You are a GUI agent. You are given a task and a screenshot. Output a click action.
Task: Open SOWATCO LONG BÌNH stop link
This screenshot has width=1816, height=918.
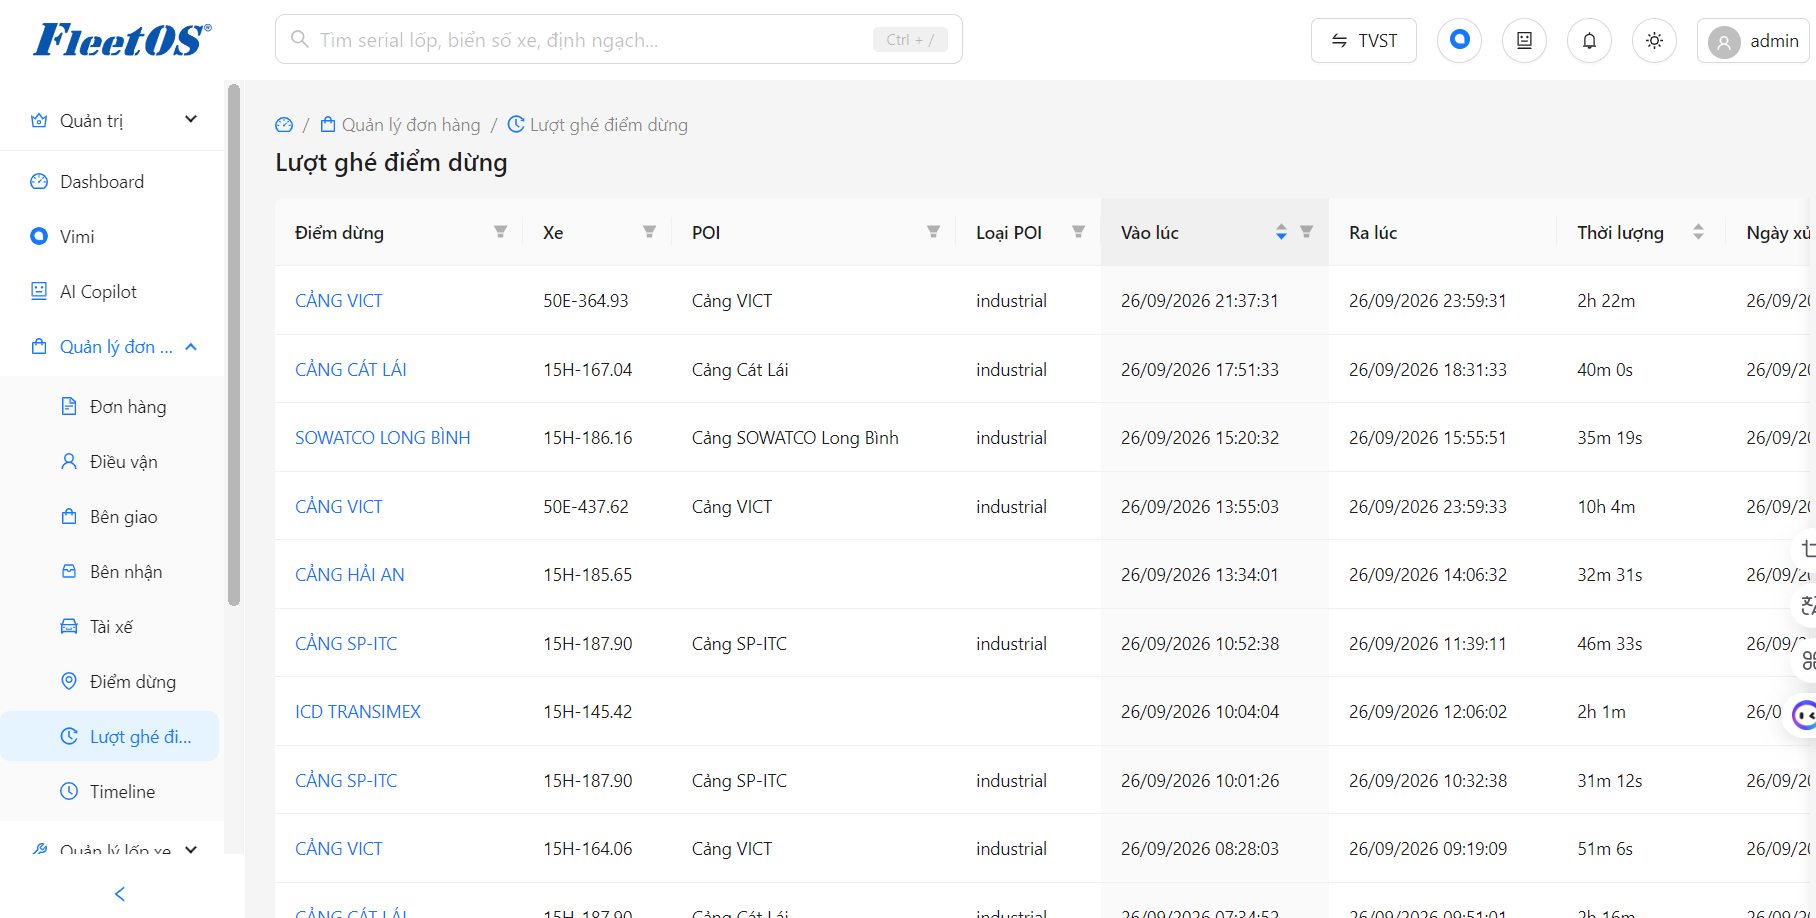click(383, 438)
